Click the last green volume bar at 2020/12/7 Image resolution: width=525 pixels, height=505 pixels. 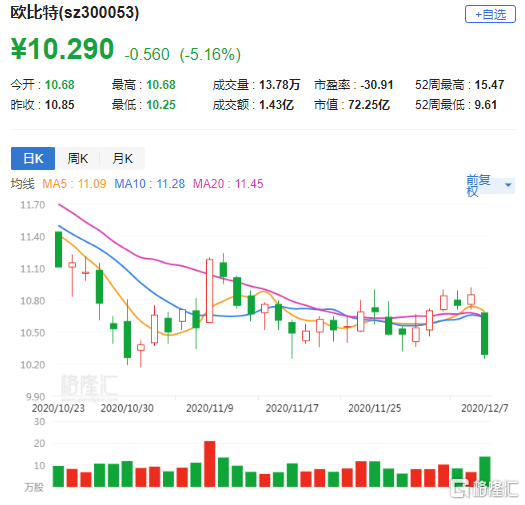pyautogui.click(x=484, y=472)
